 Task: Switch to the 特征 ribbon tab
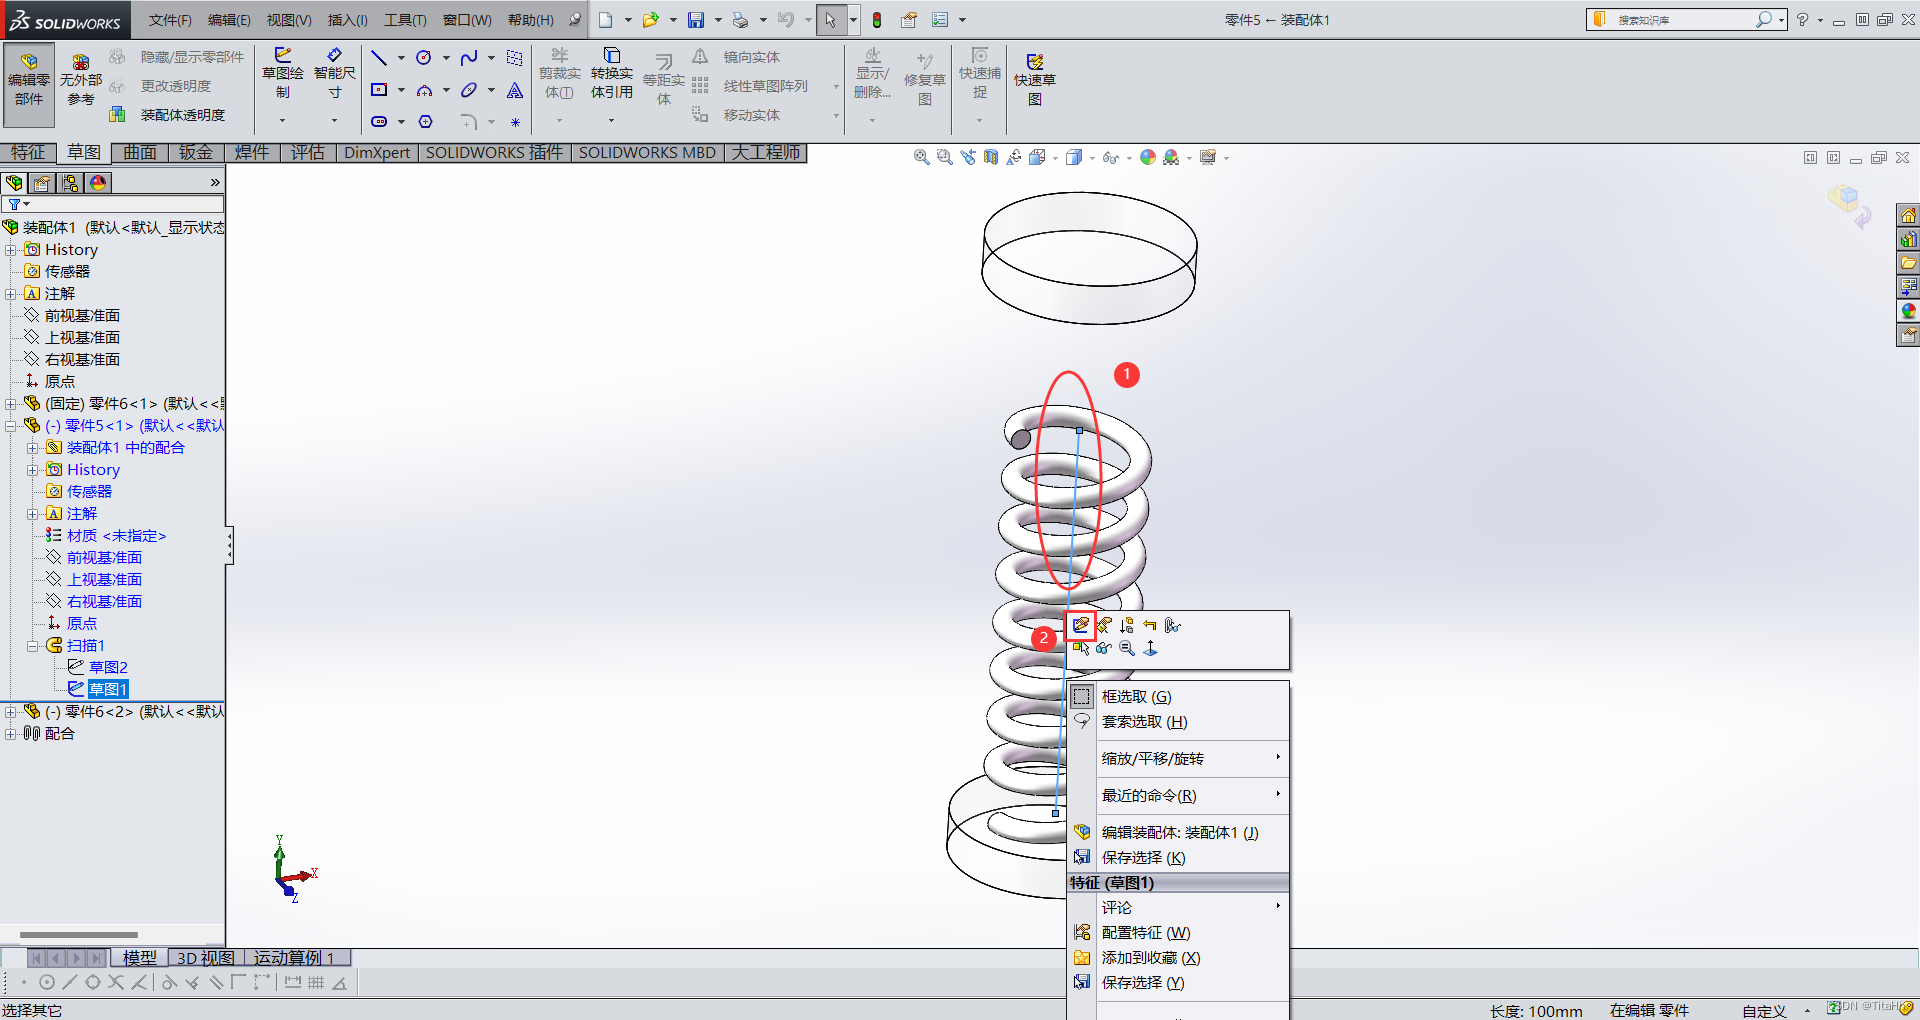pos(28,153)
